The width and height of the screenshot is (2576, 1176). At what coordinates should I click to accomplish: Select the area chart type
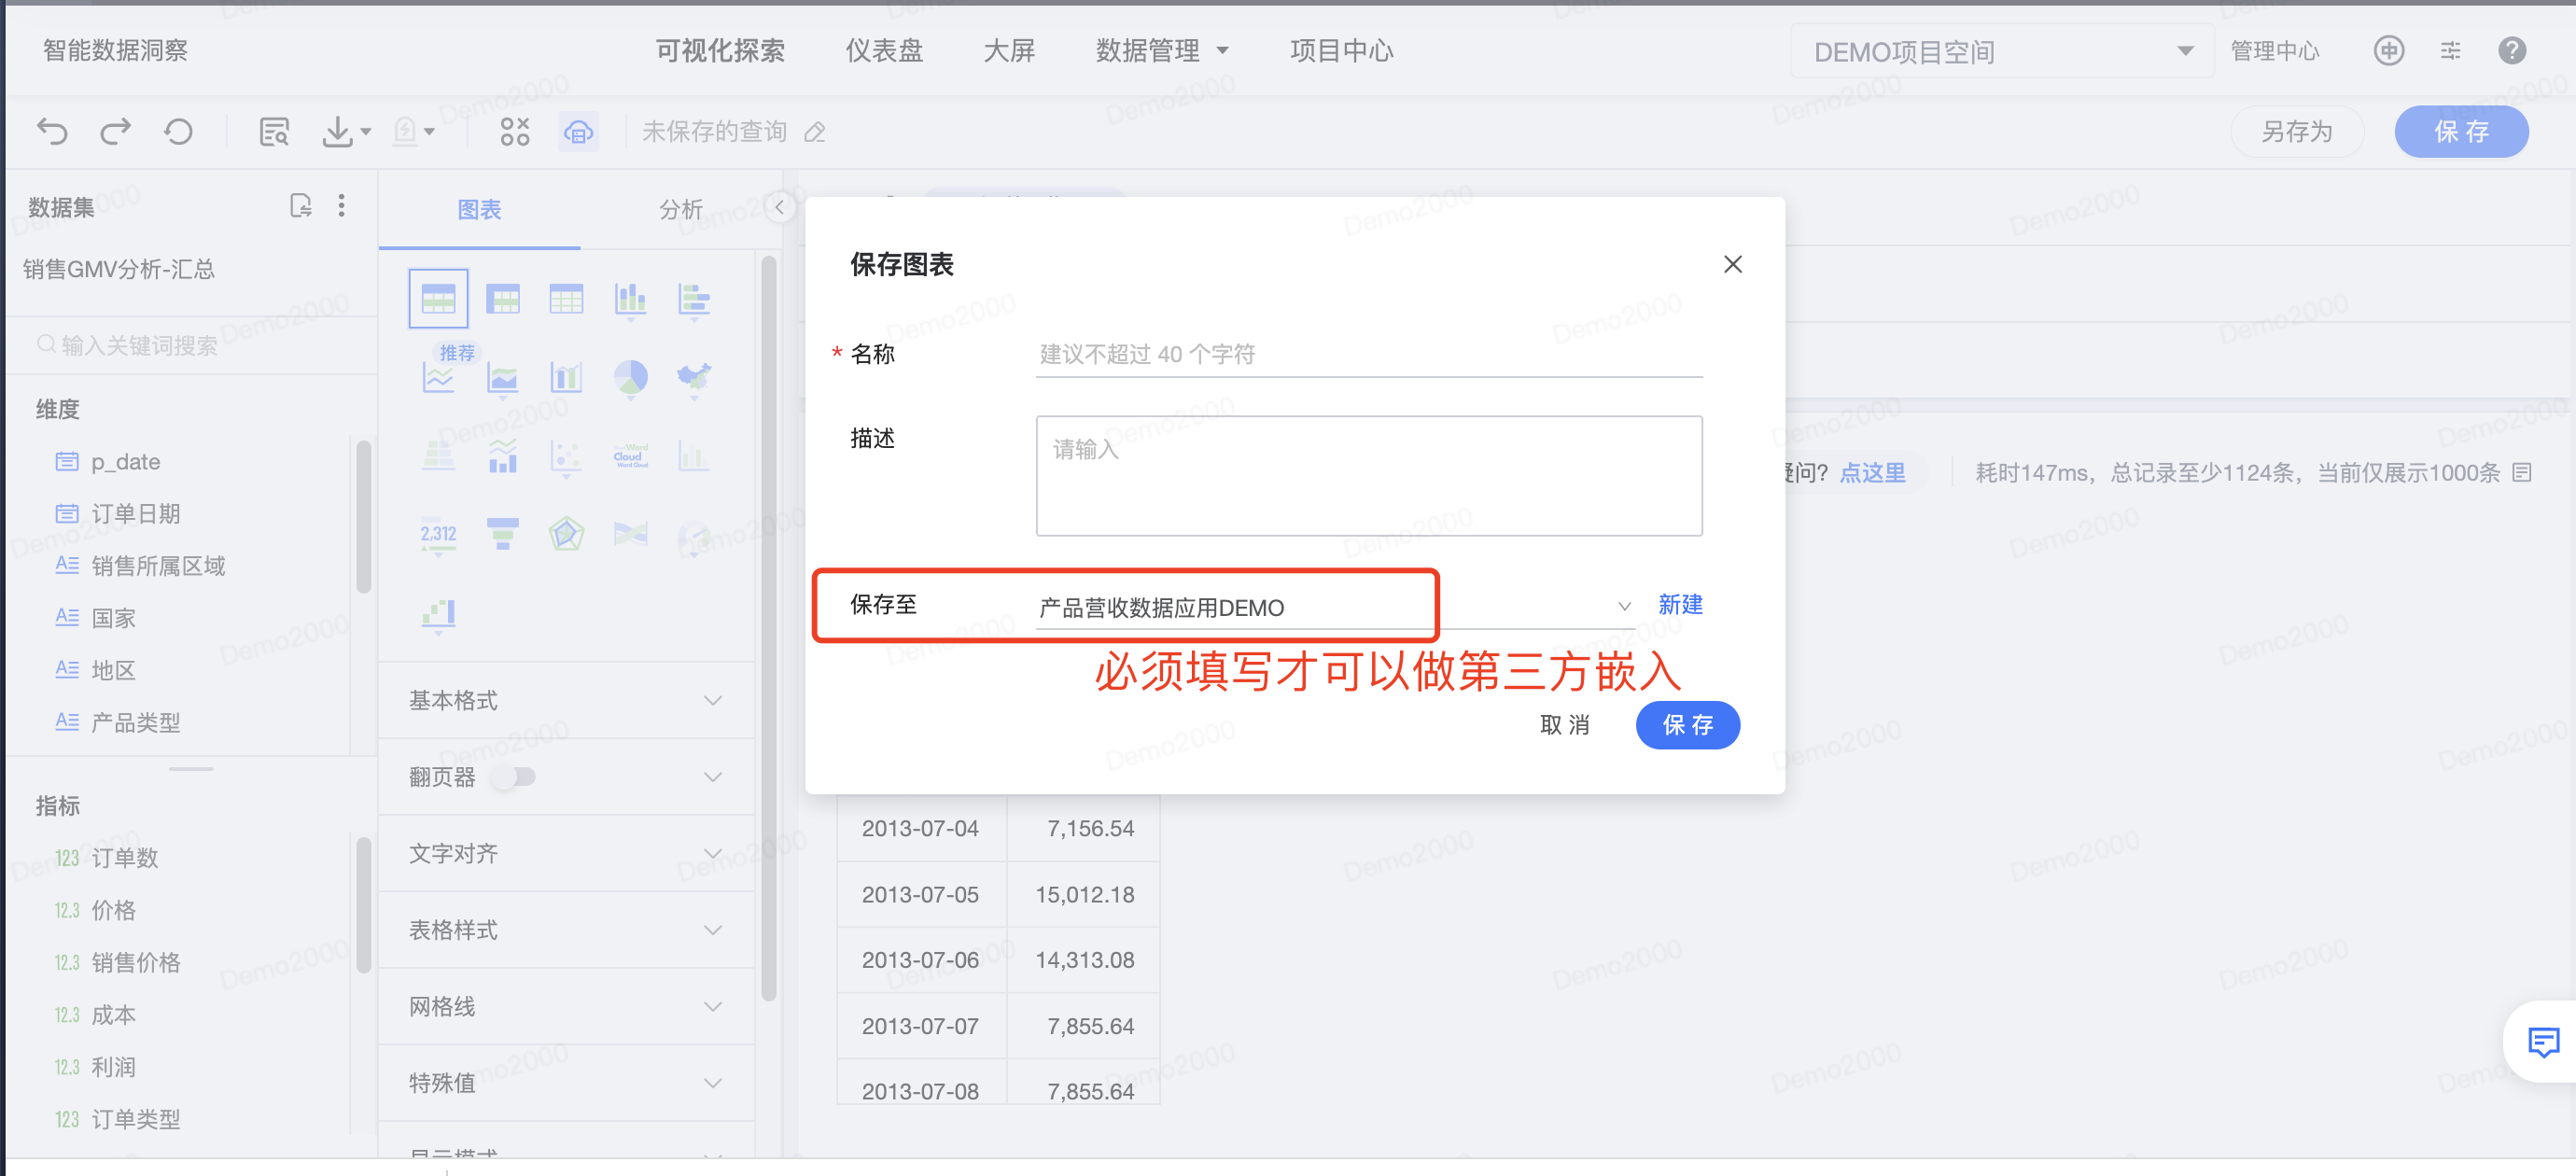(503, 377)
